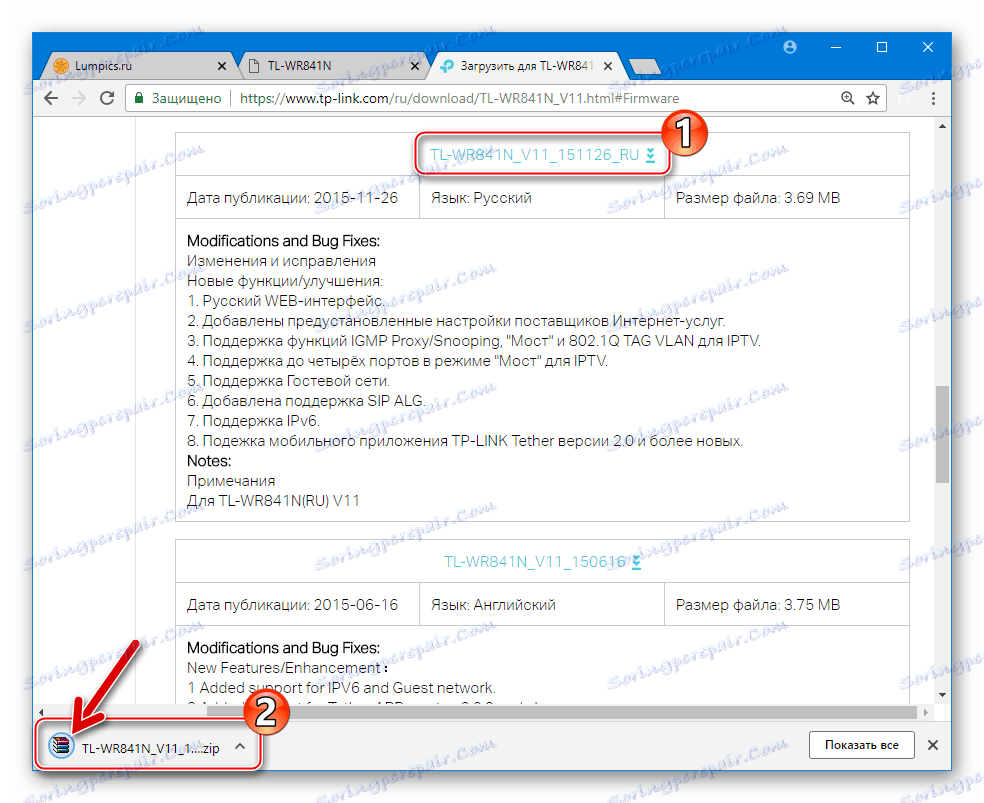Go forward to the next page
Screen dimensions: 984x803
78,98
